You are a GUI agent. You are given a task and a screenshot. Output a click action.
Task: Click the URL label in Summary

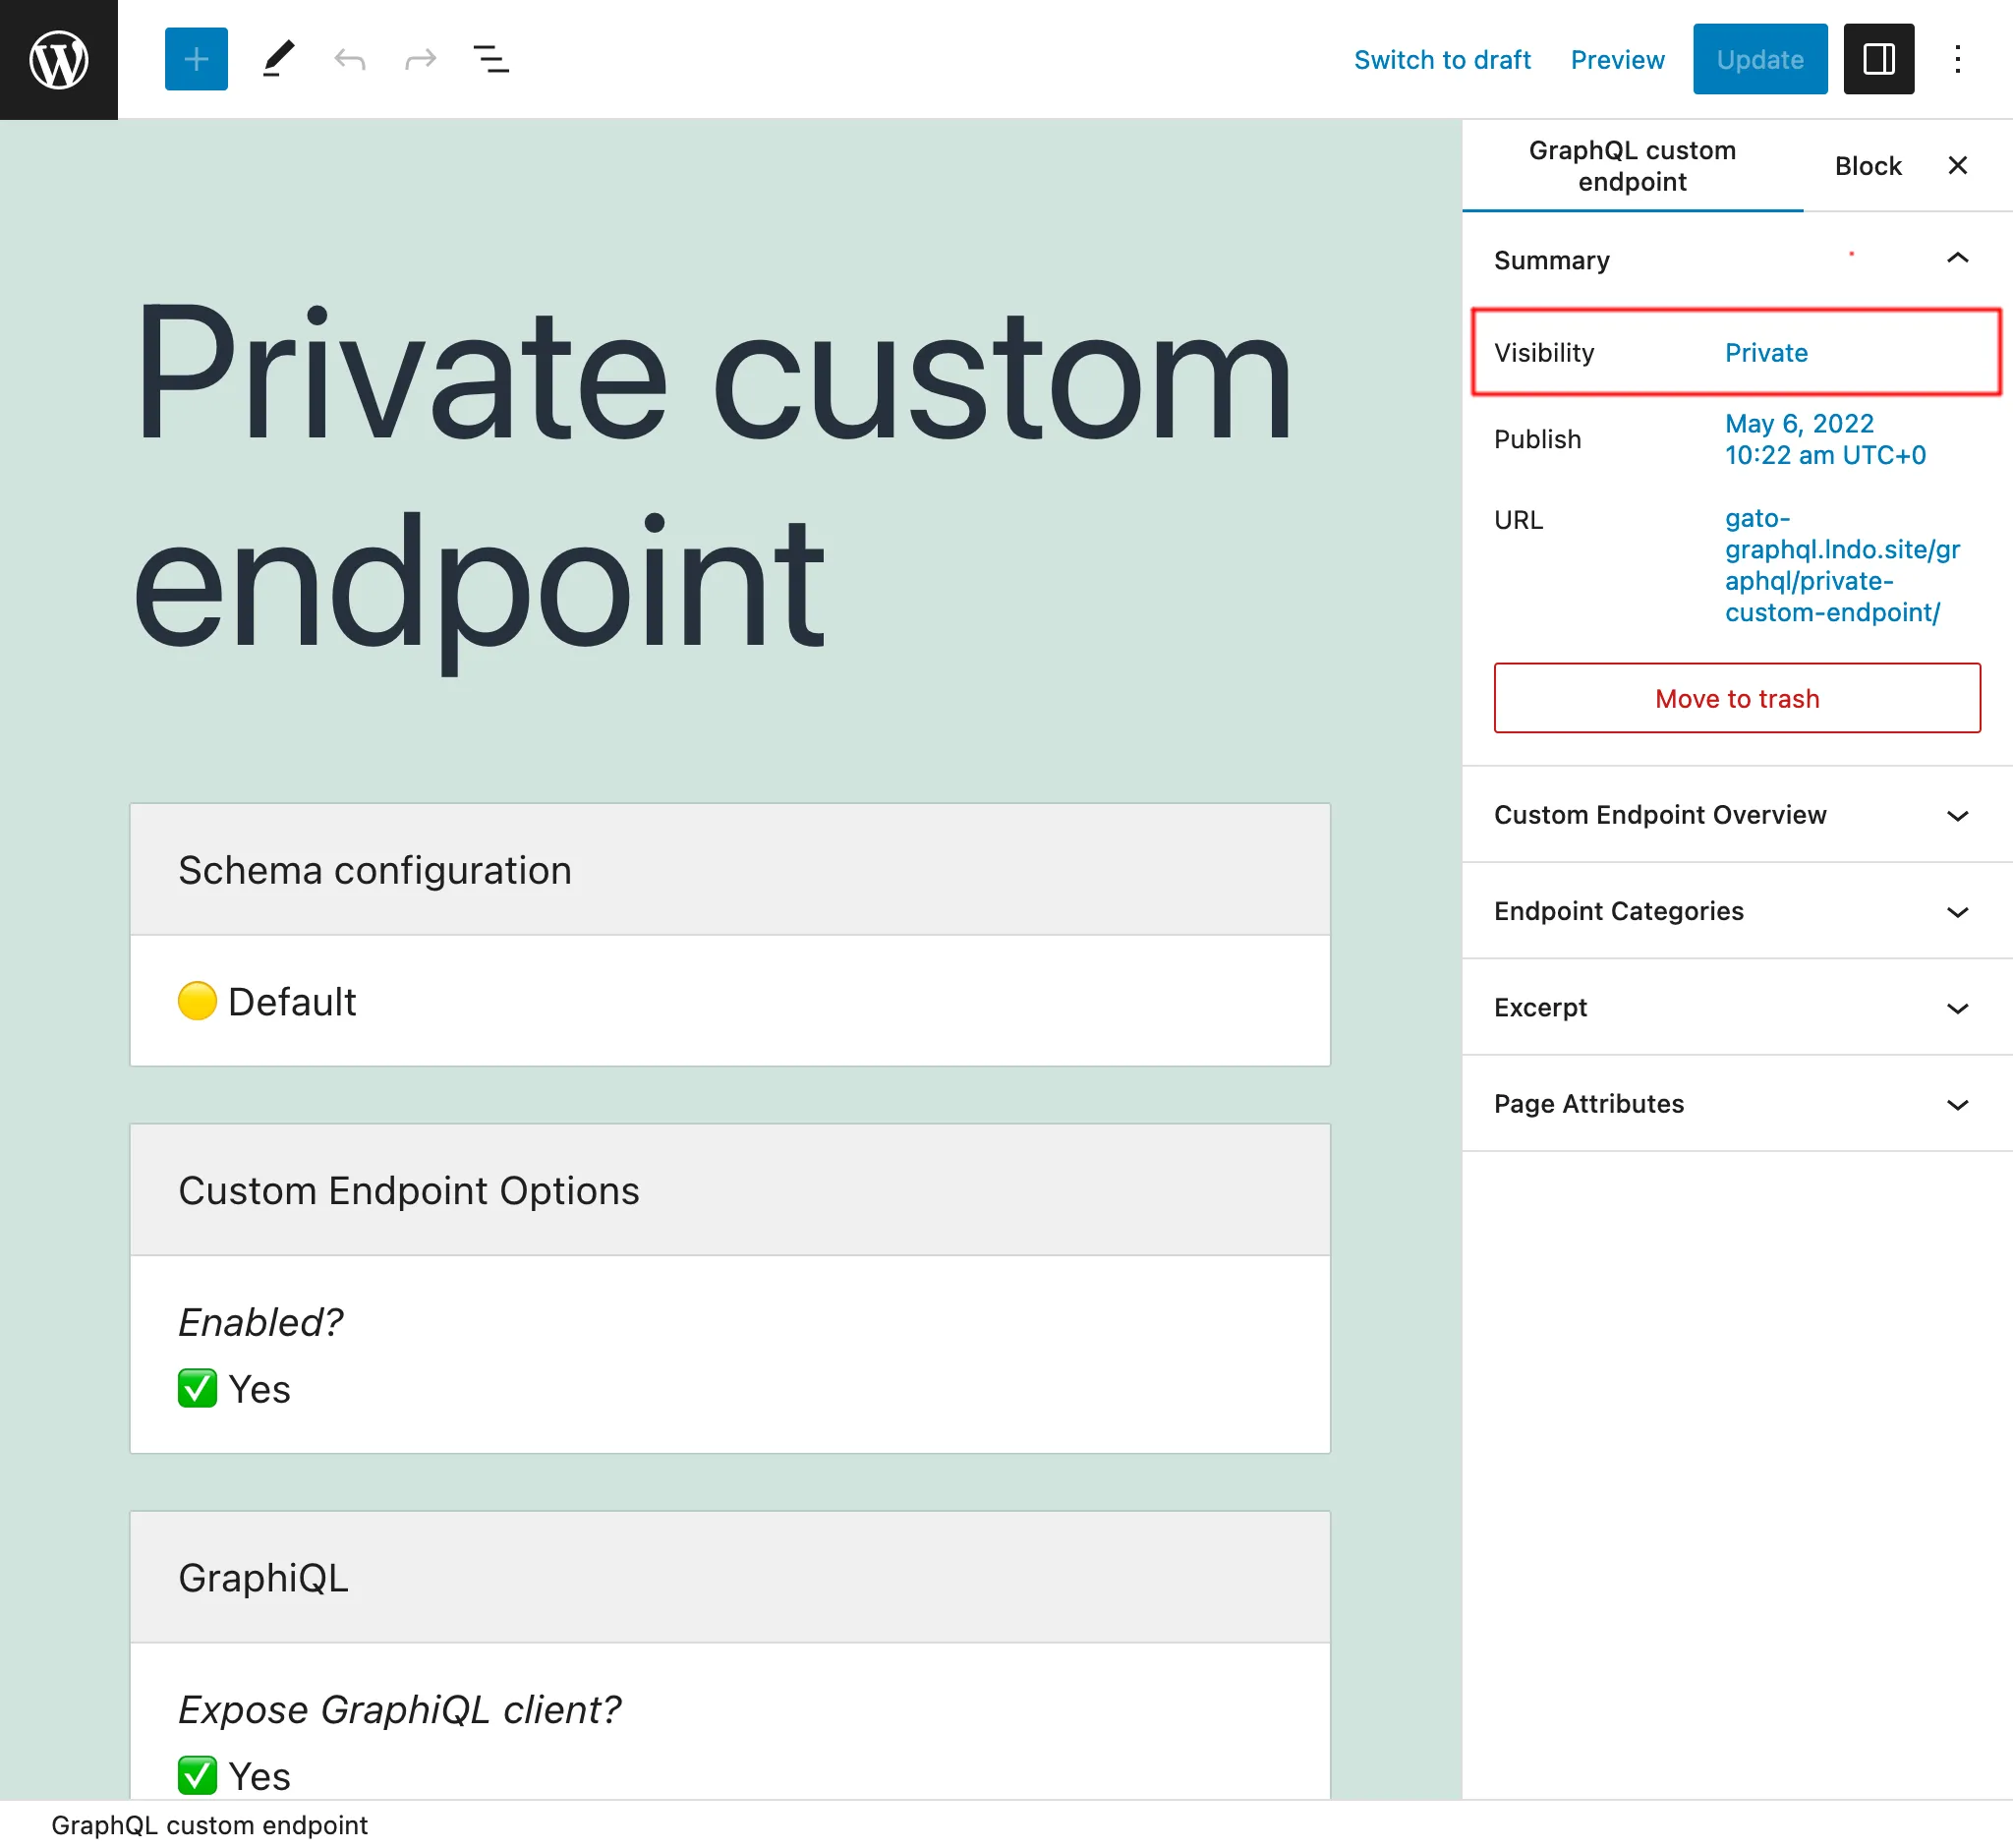click(x=1518, y=520)
